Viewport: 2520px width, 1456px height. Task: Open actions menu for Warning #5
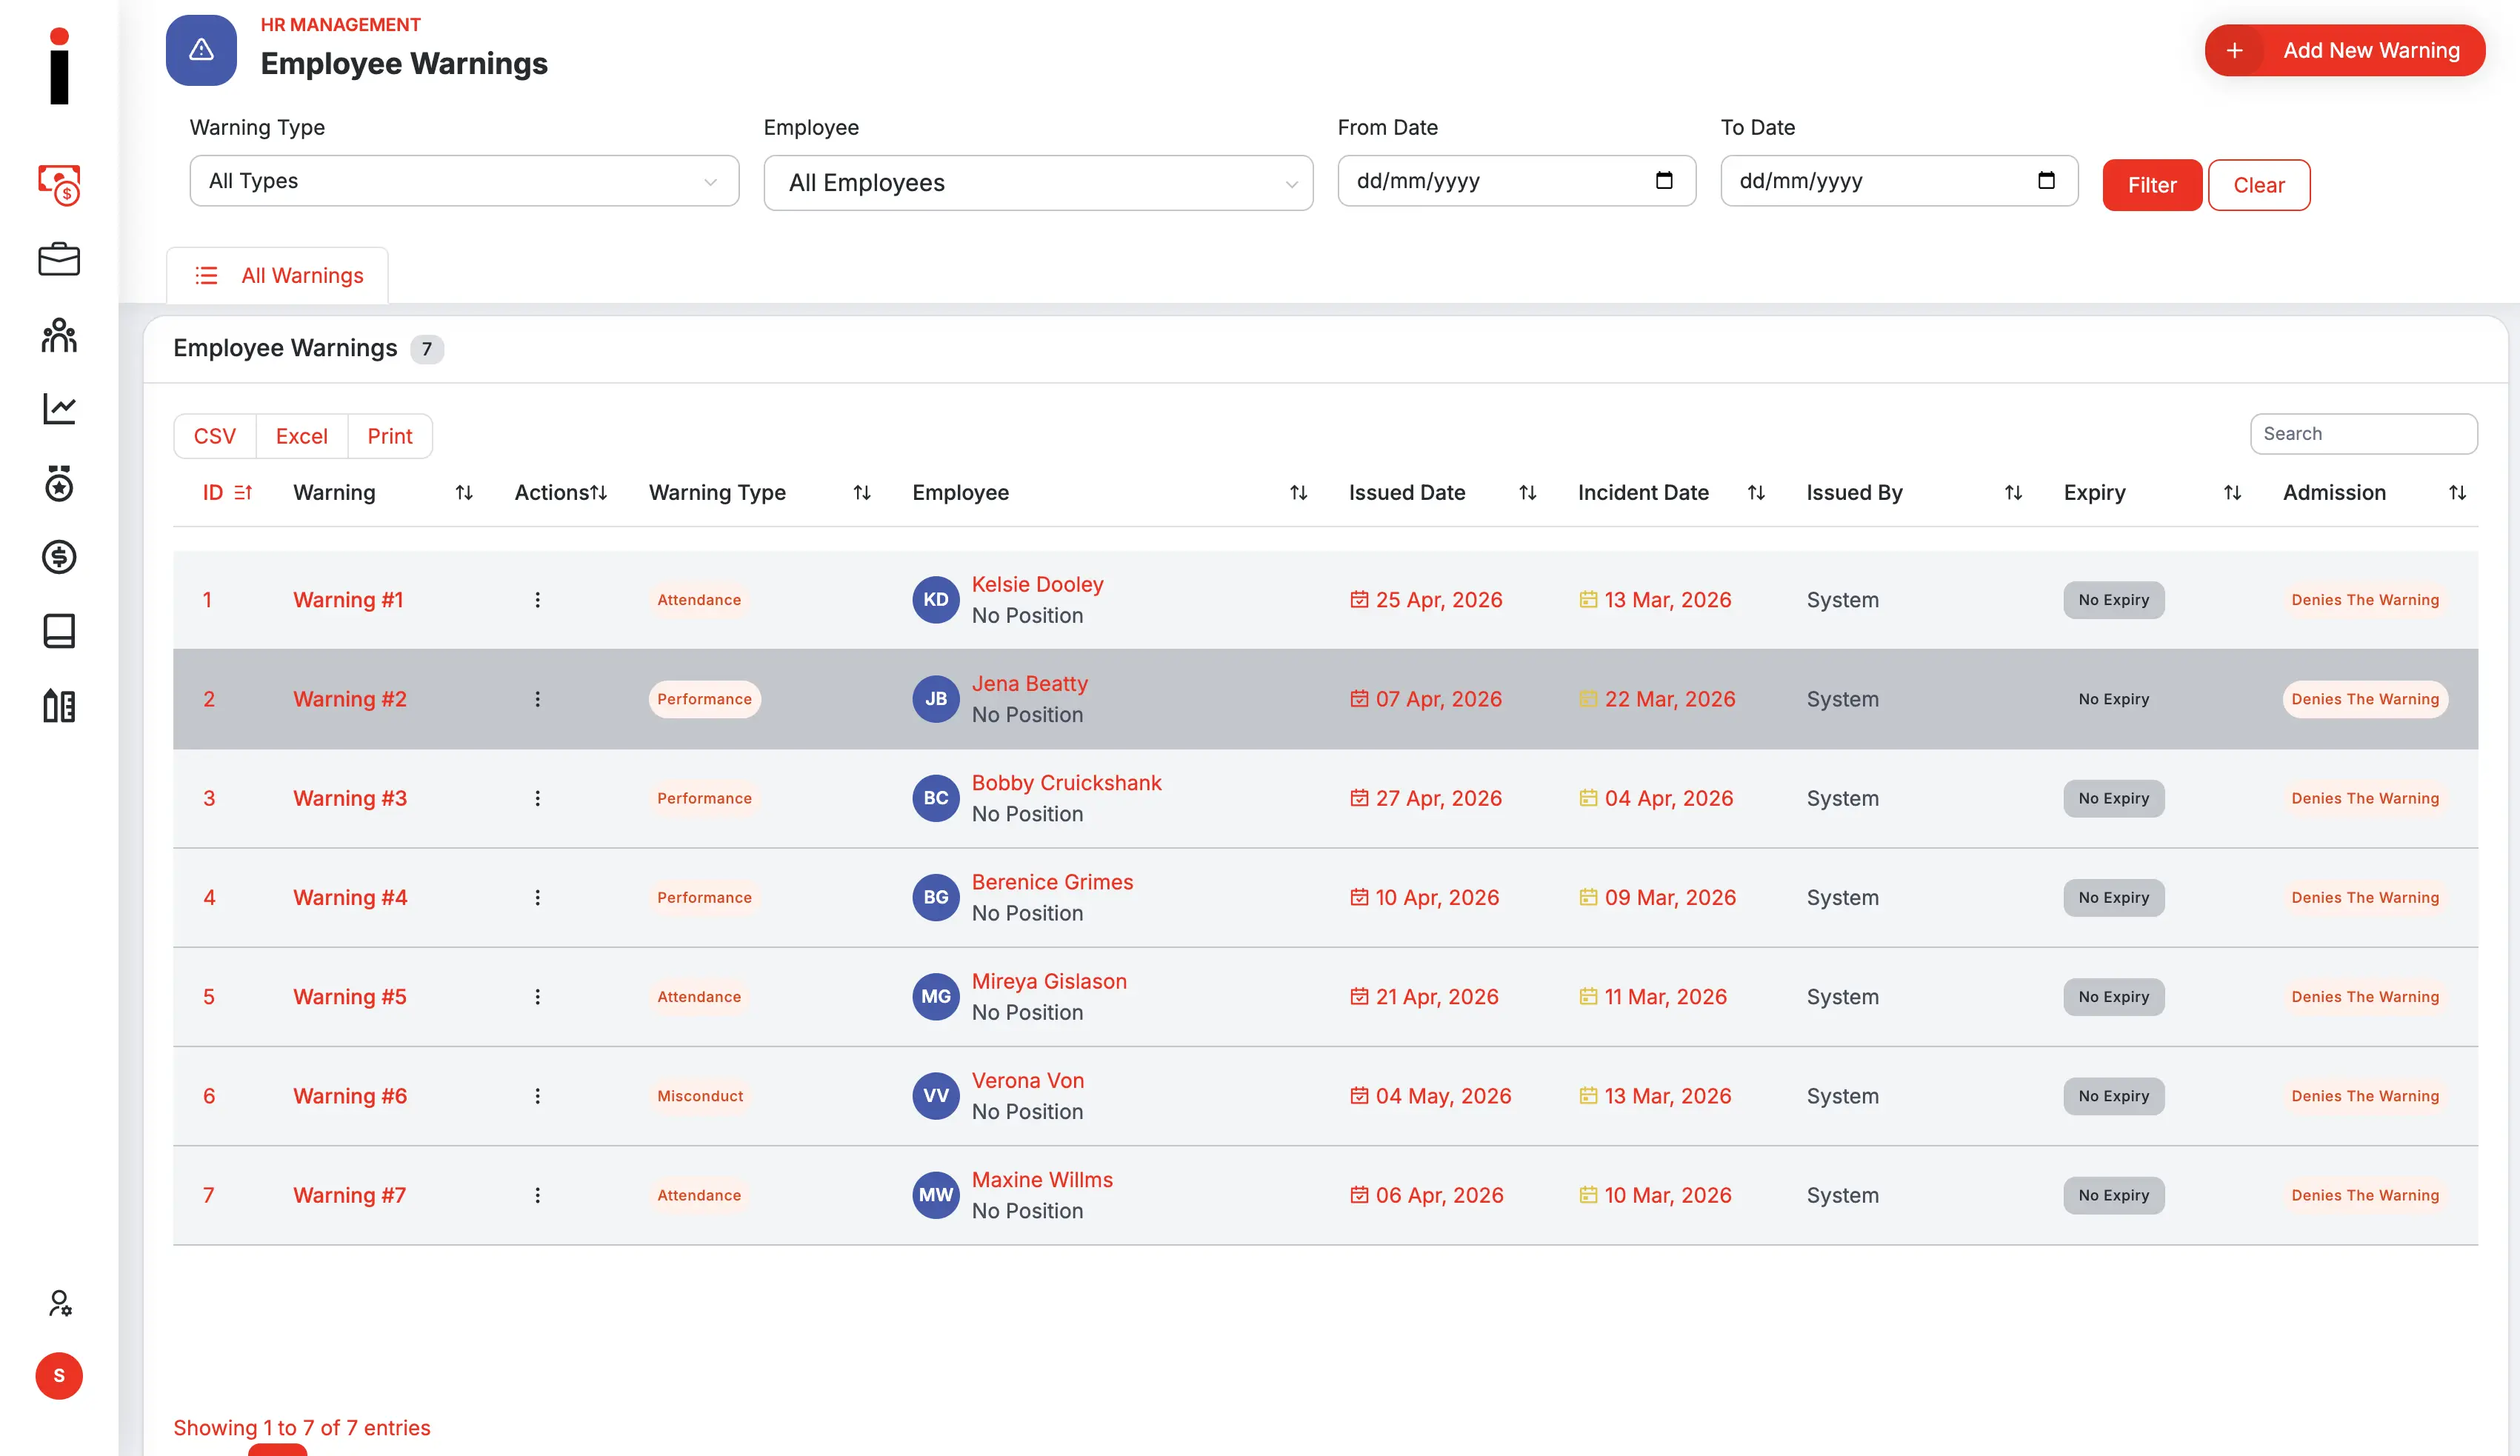coord(537,997)
